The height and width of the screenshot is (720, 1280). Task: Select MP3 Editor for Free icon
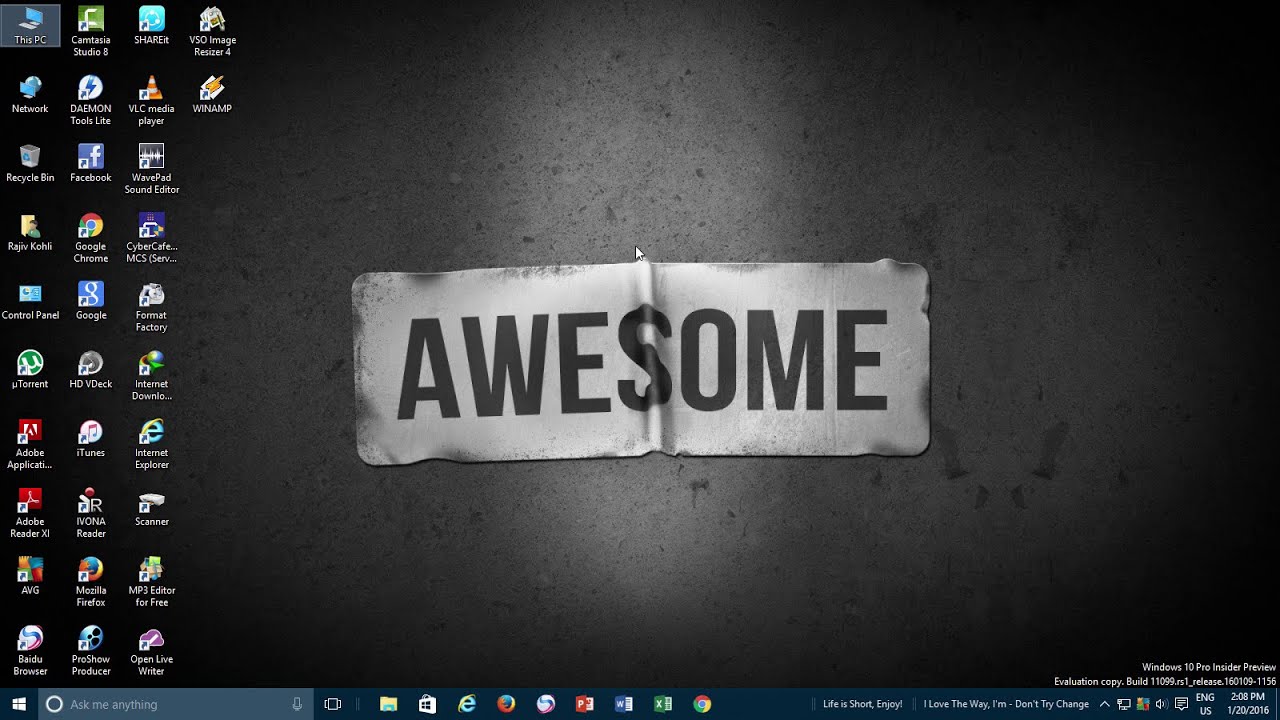[x=151, y=582]
